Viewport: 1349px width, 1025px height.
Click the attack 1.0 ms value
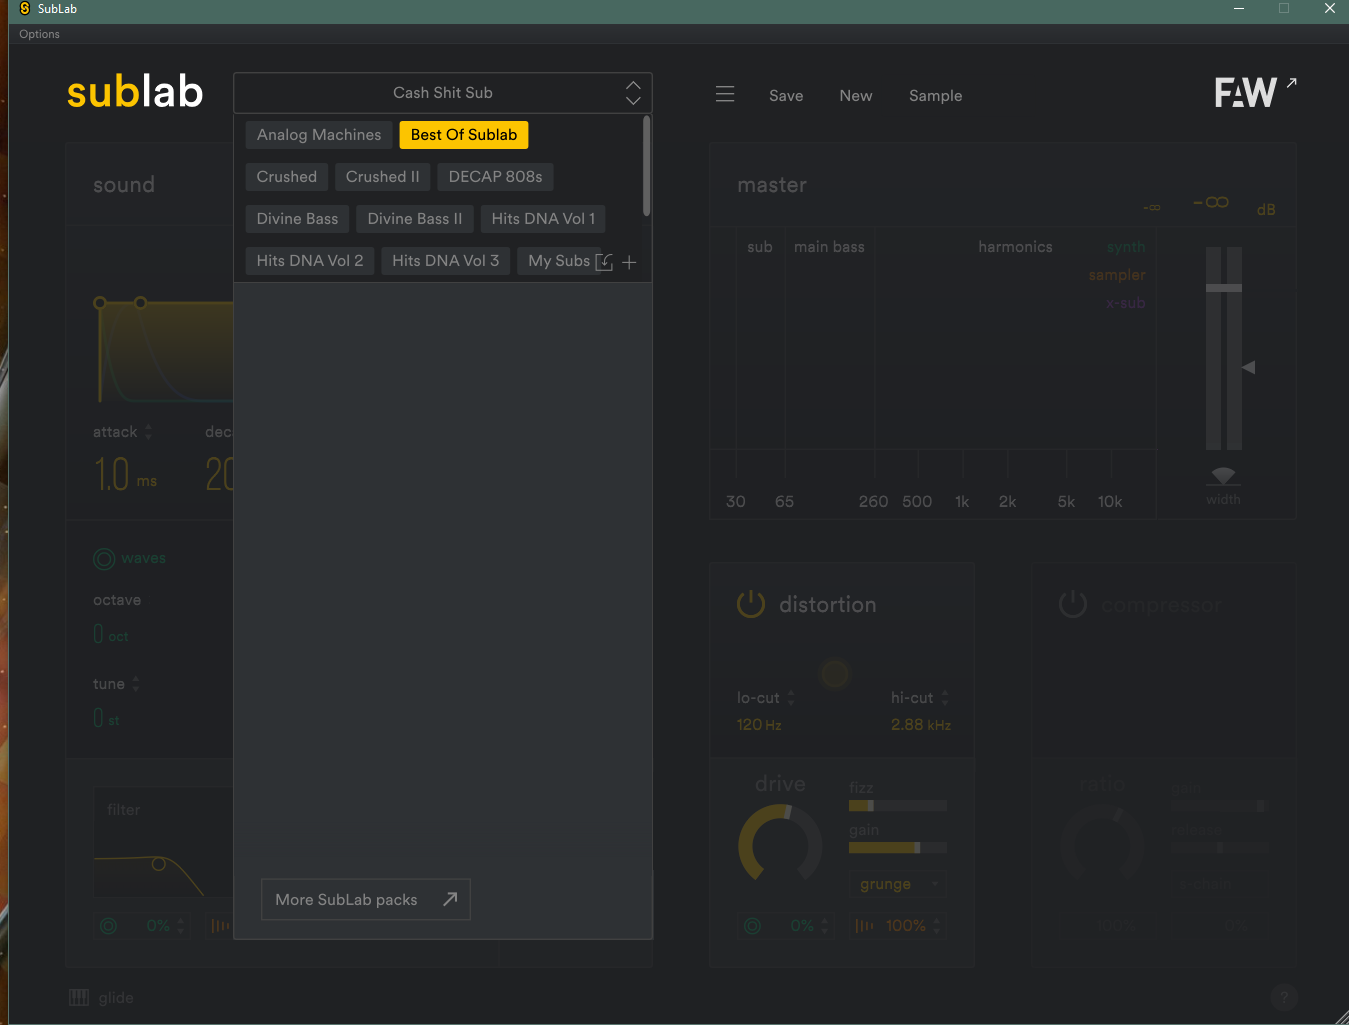tap(126, 474)
